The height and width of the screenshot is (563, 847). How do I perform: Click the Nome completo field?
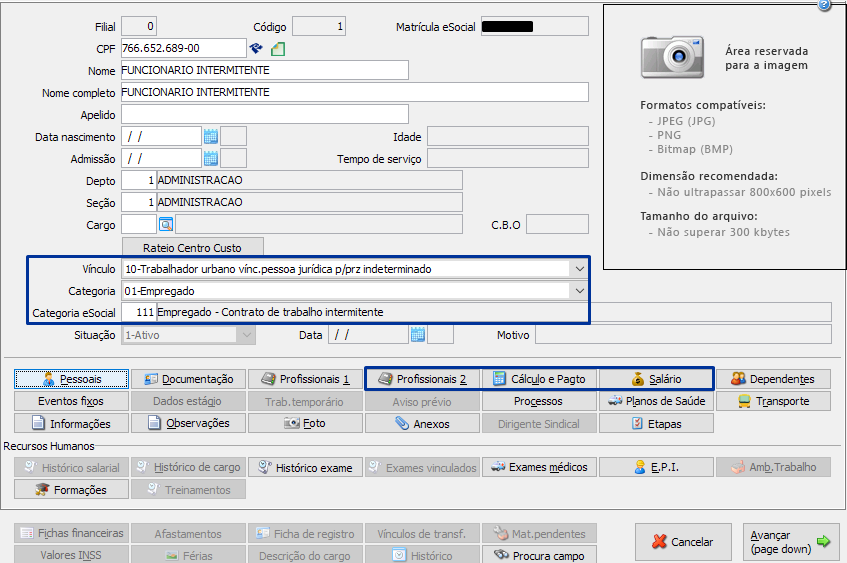(355, 92)
